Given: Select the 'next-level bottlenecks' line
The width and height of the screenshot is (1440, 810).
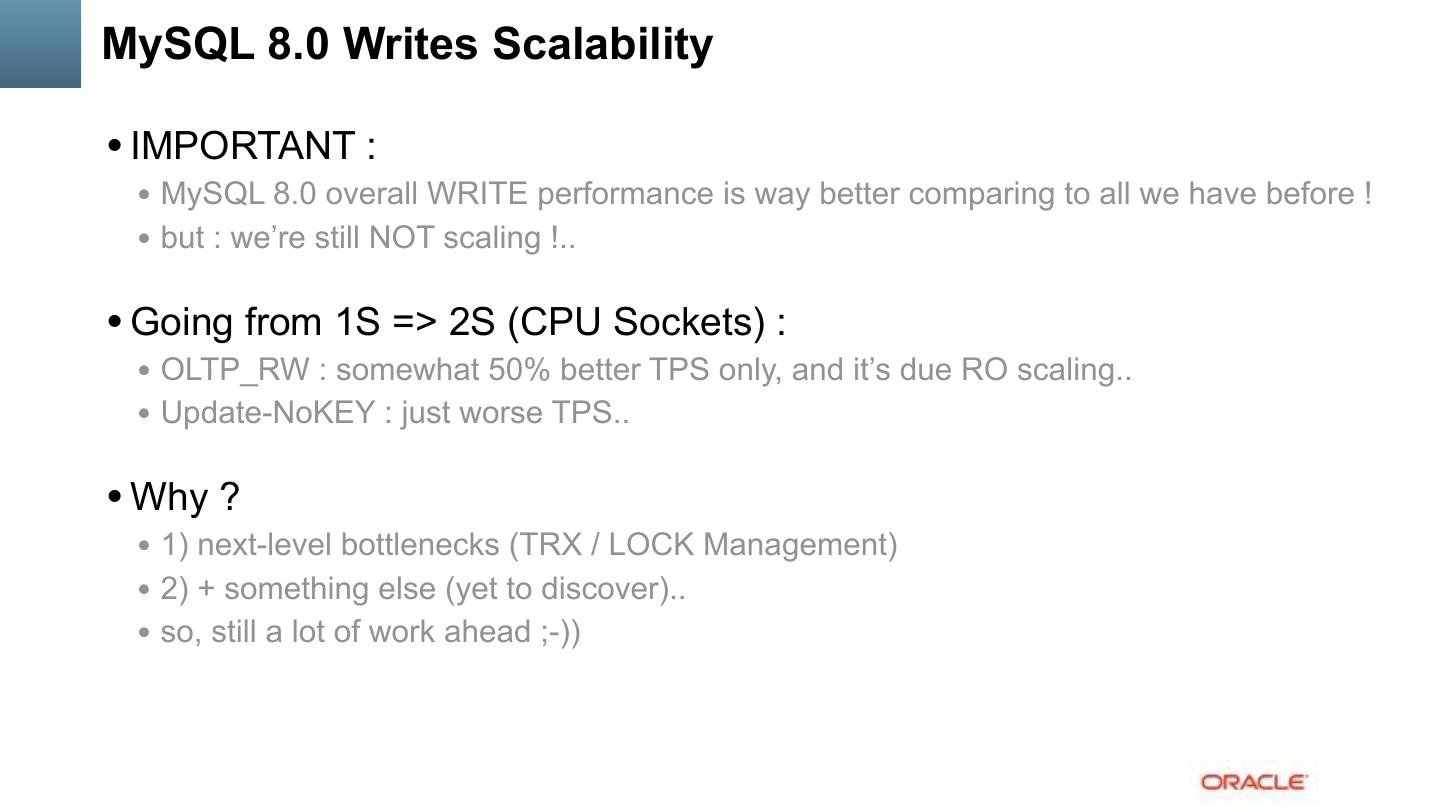Looking at the screenshot, I should pos(529,544).
